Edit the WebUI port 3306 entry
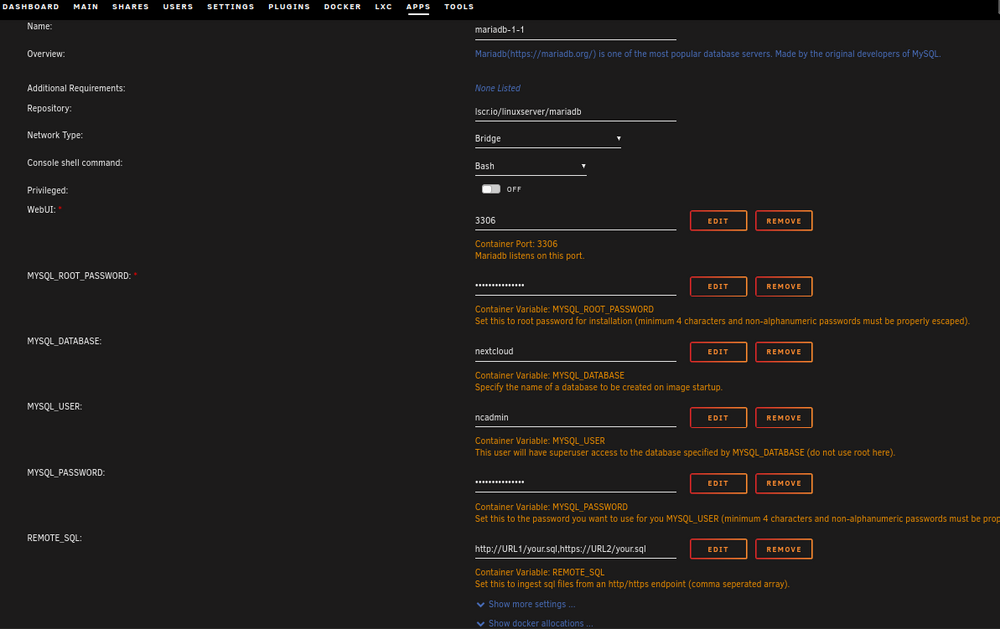The height and width of the screenshot is (629, 1000). click(x=718, y=221)
